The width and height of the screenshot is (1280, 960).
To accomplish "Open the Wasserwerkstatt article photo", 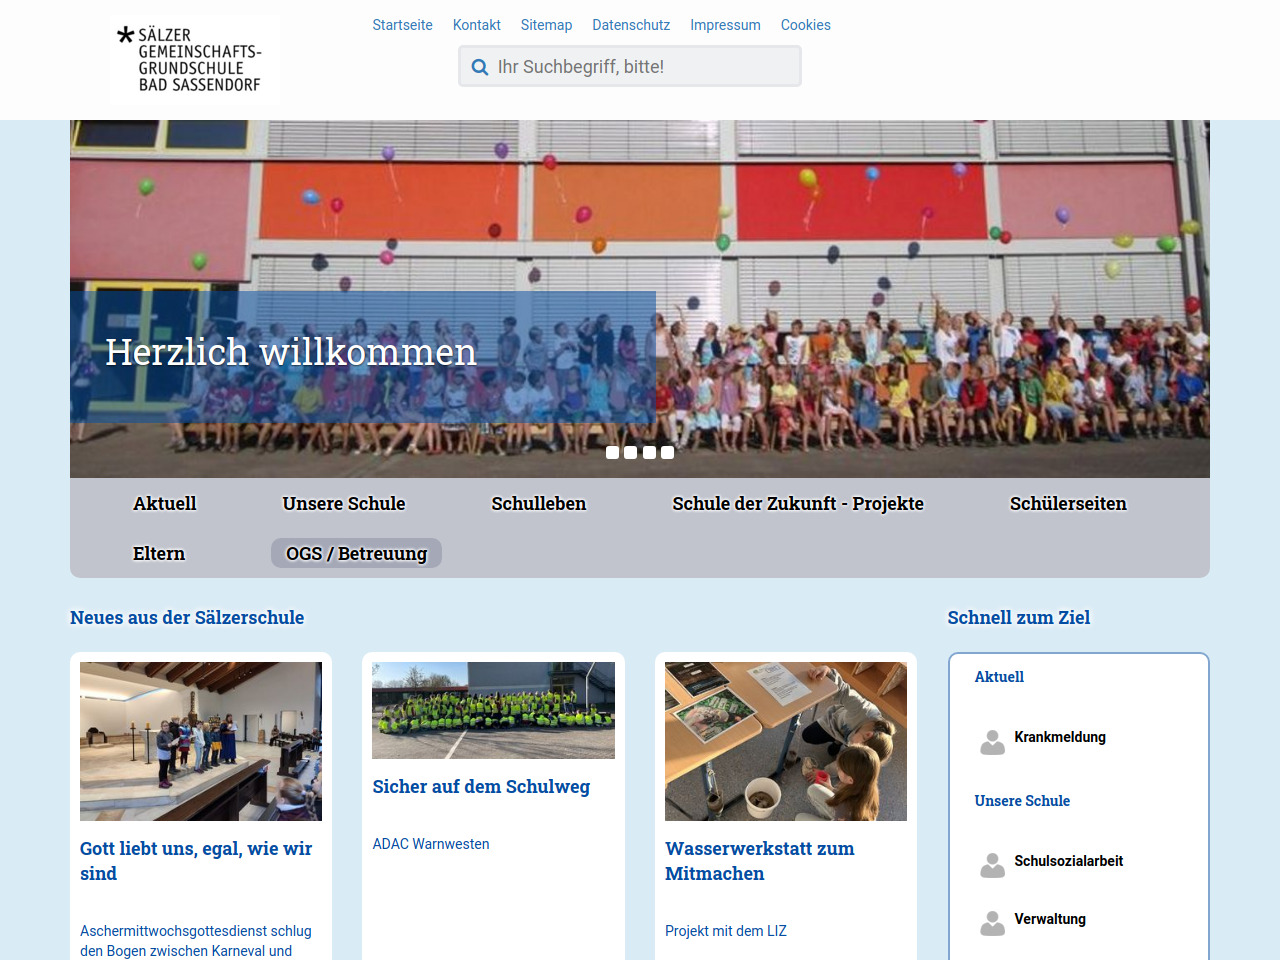I will (786, 741).
